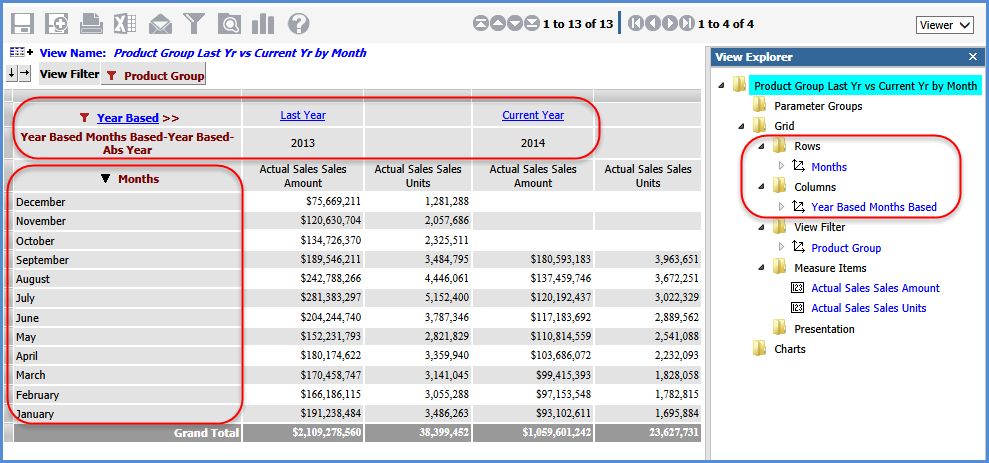Screen dimensions: 989x463
Task: Open the funnel Filter toolbar icon
Action: click(194, 24)
